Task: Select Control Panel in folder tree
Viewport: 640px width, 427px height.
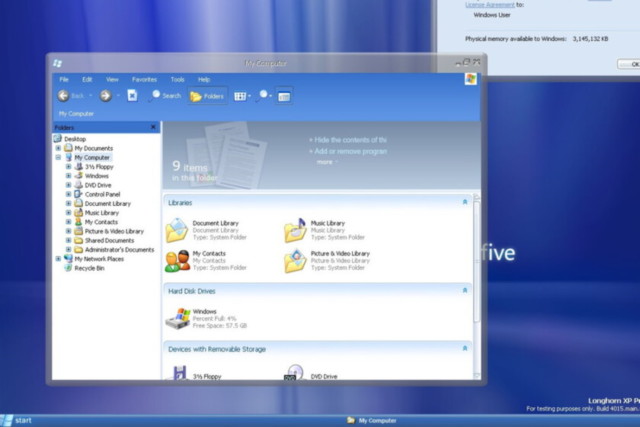Action: coord(102,194)
